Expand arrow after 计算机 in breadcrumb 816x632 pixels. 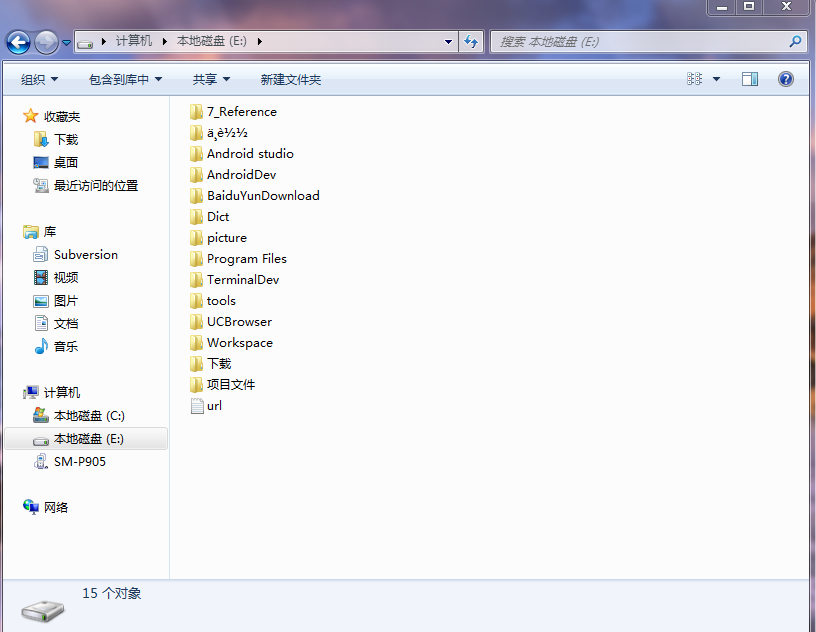(x=164, y=42)
